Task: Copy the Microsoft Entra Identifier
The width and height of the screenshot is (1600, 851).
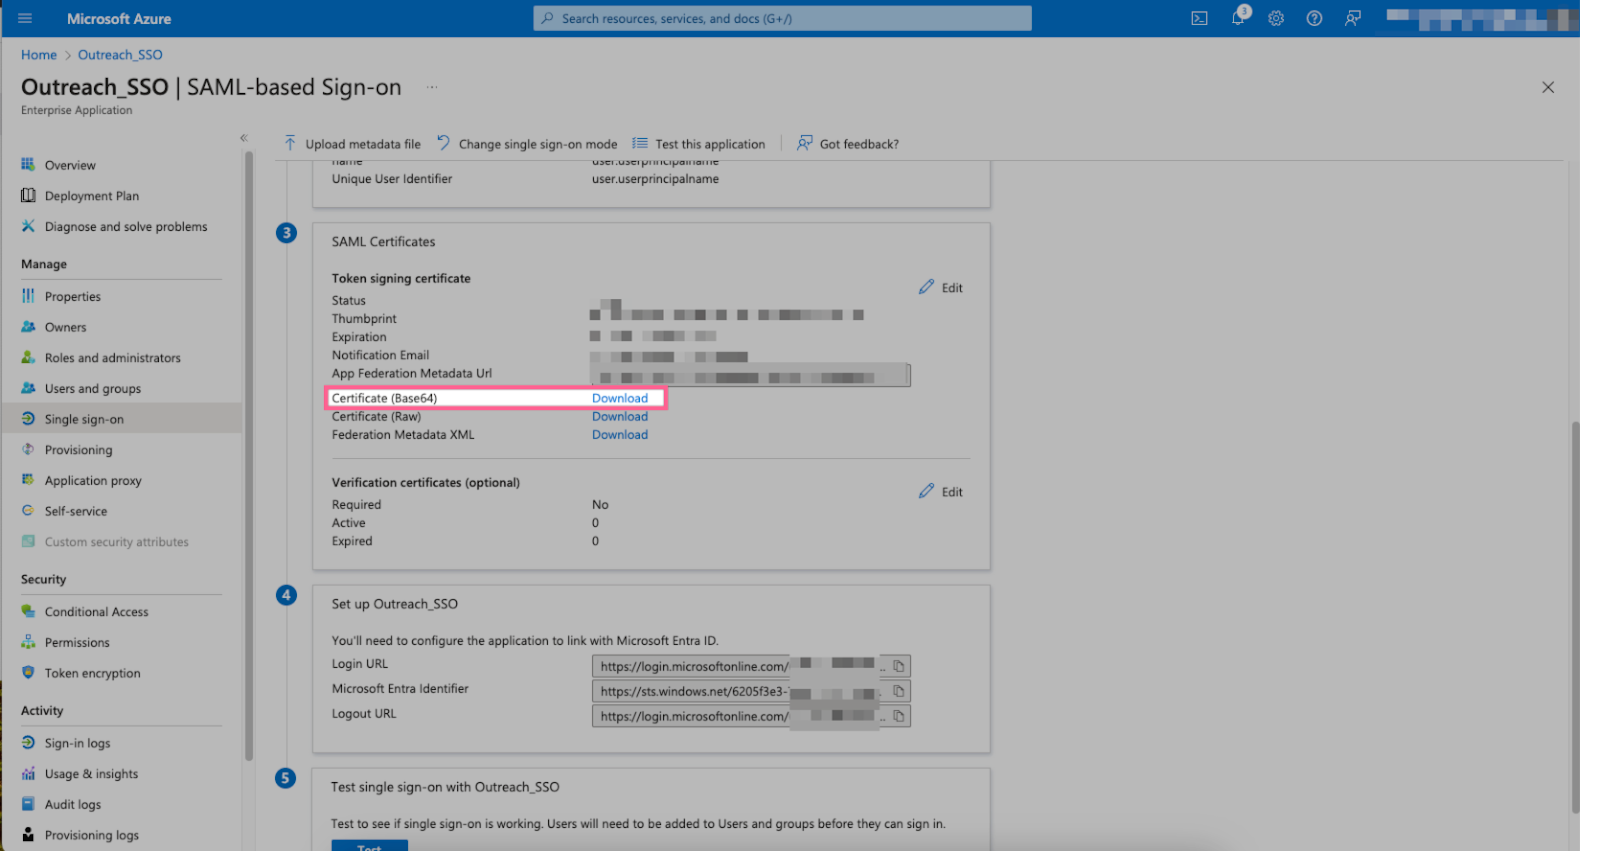Action: pos(899,691)
